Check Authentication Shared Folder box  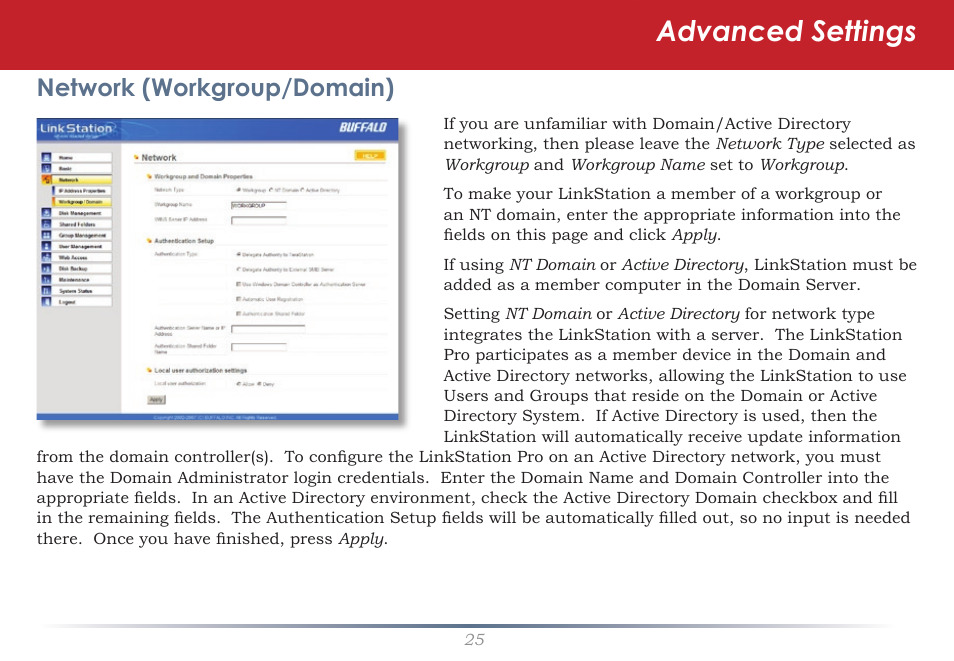[238, 313]
